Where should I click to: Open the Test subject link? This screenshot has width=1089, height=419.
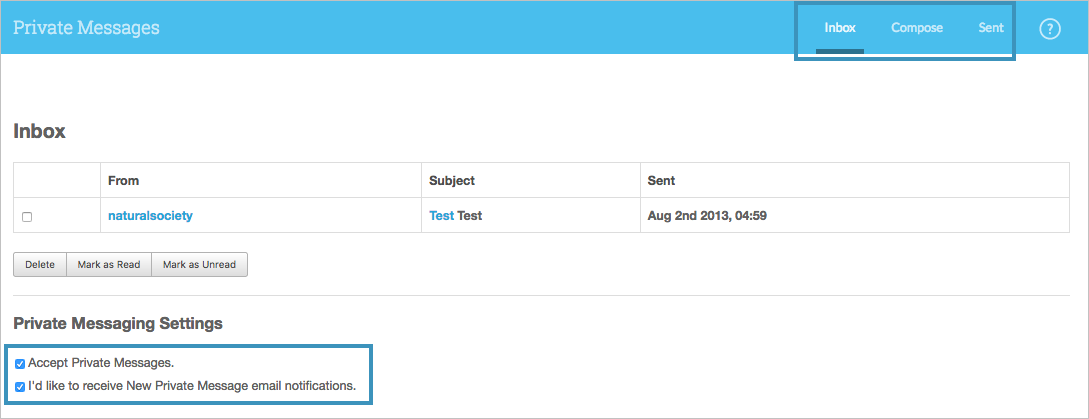441,216
